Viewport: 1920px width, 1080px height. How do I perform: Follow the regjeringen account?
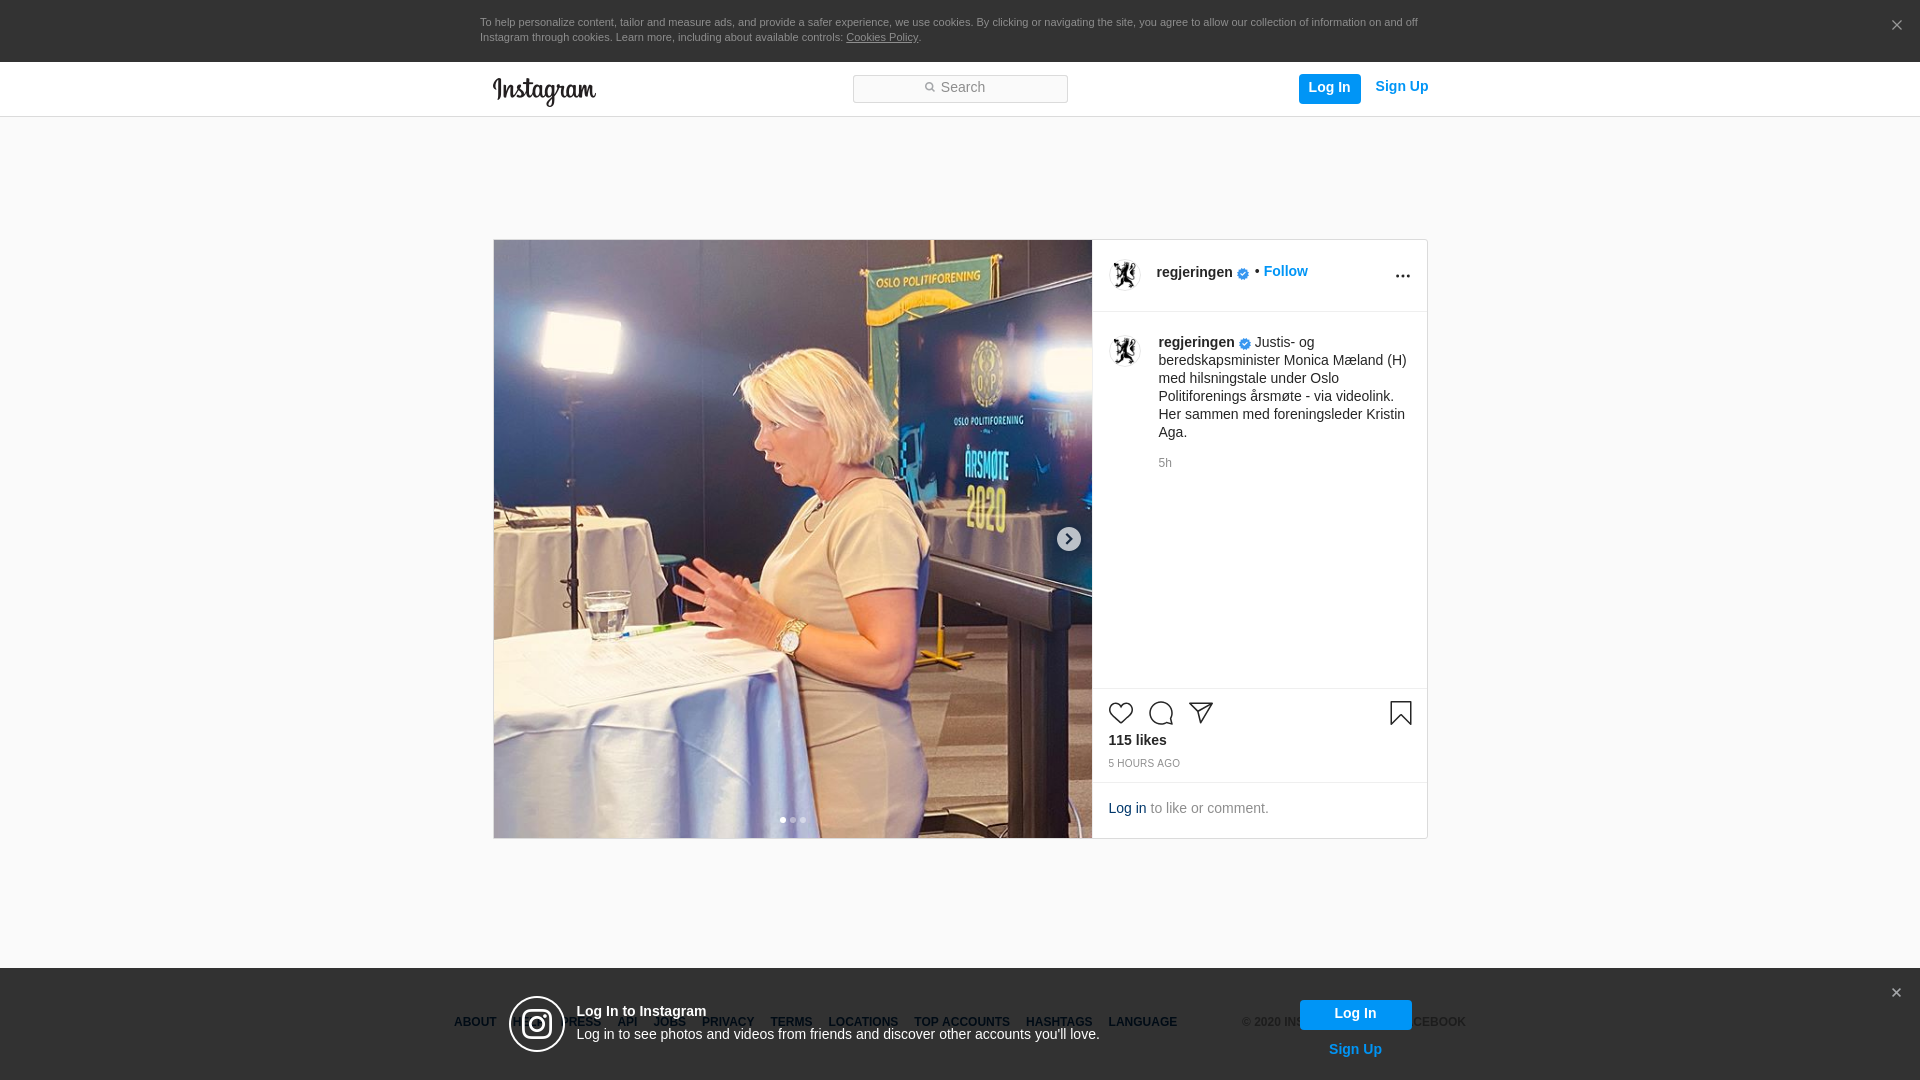pos(1285,271)
